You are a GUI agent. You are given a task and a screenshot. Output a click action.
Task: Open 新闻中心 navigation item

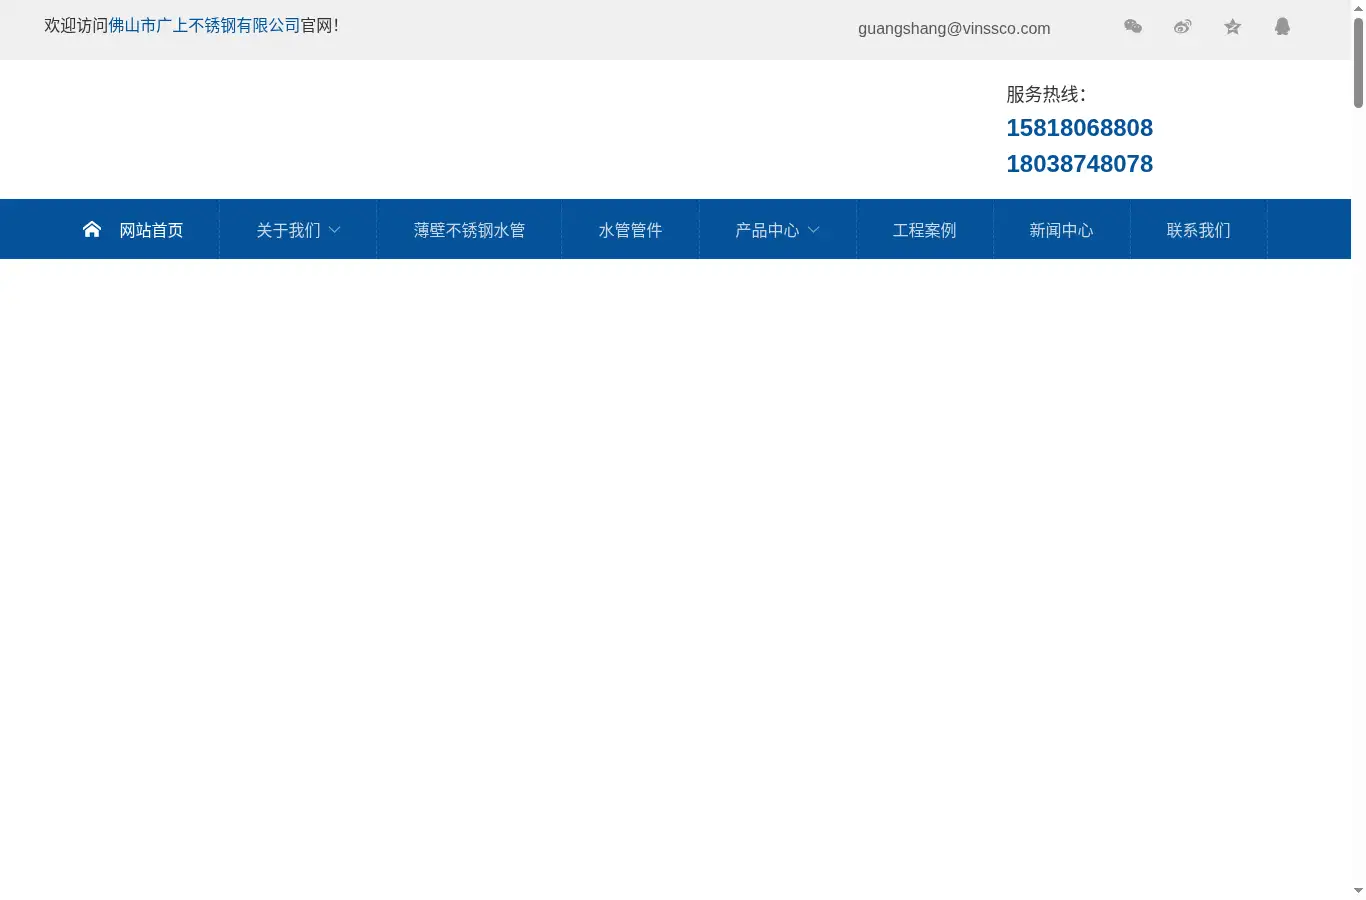pos(1061,230)
